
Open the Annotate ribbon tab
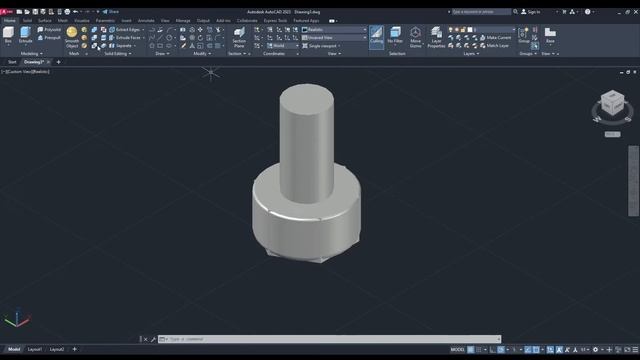tap(146, 20)
